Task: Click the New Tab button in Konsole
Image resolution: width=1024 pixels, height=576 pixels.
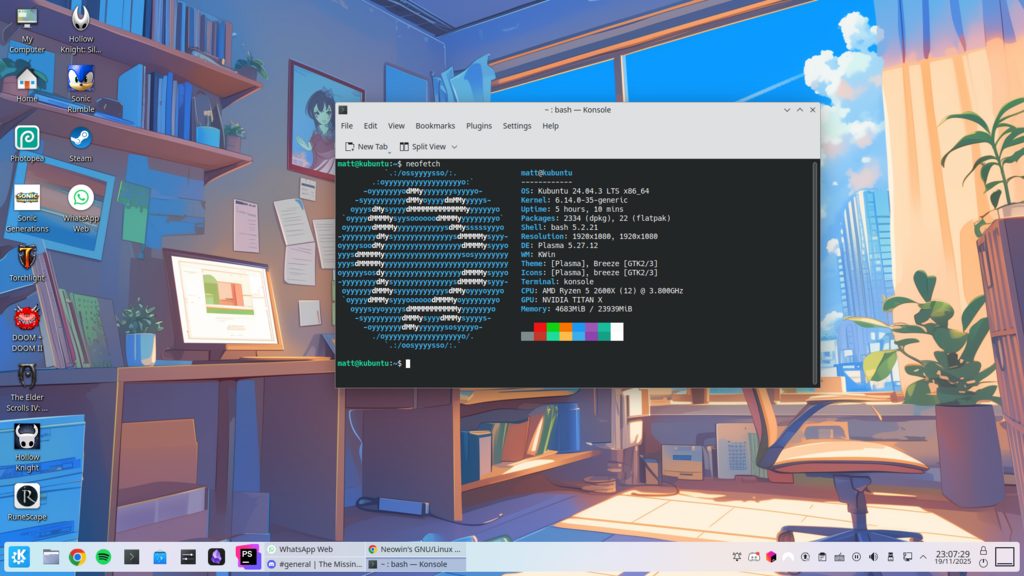Action: coord(366,147)
